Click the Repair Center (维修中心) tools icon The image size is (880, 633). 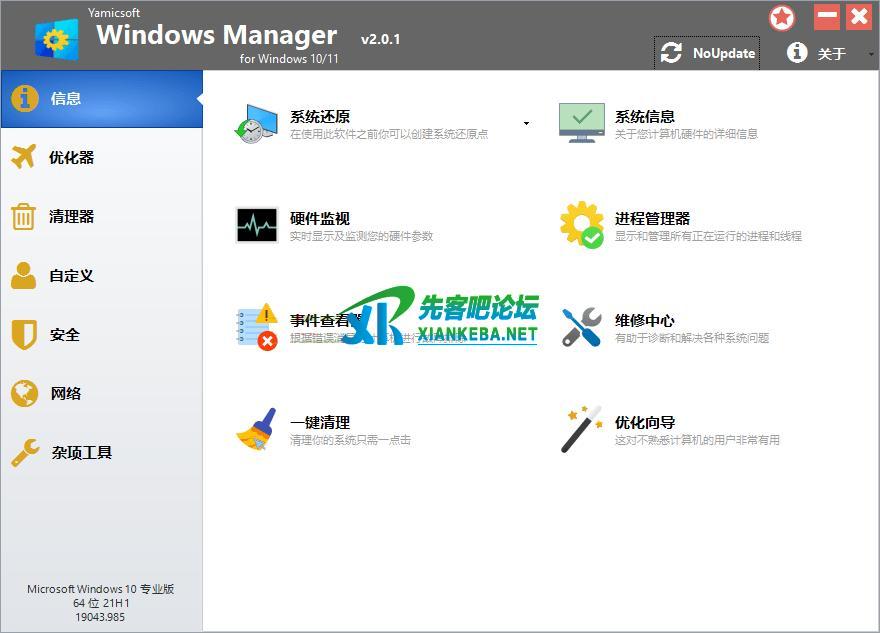pyautogui.click(x=581, y=327)
